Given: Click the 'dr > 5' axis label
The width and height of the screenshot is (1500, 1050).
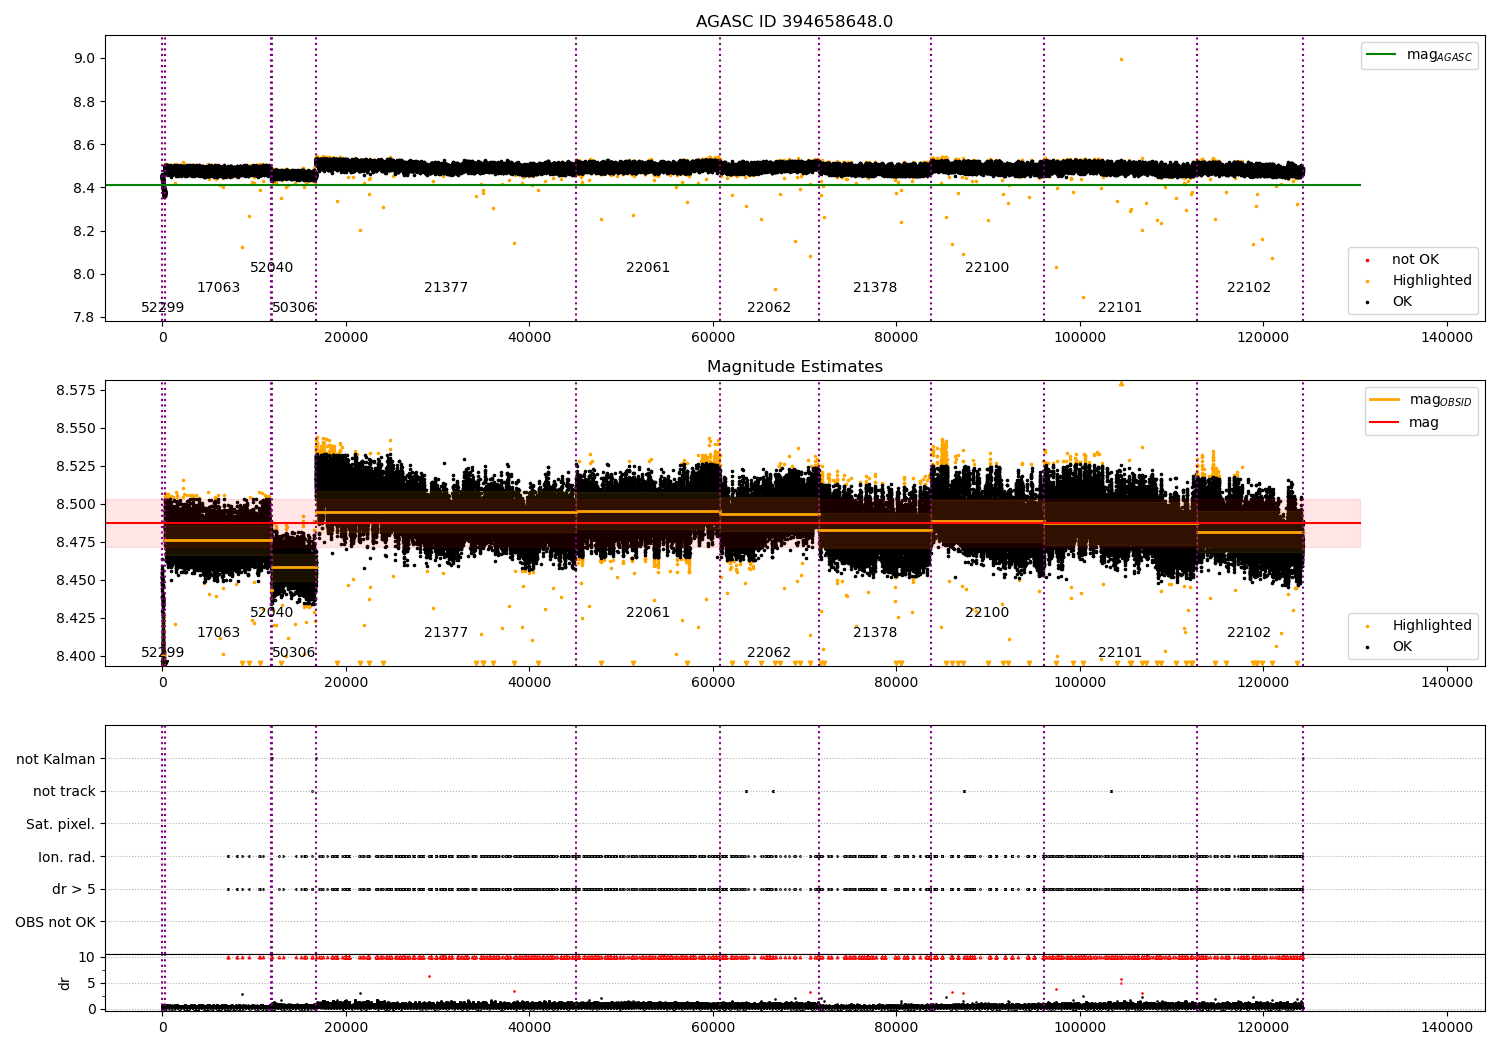Looking at the screenshot, I should (74, 889).
